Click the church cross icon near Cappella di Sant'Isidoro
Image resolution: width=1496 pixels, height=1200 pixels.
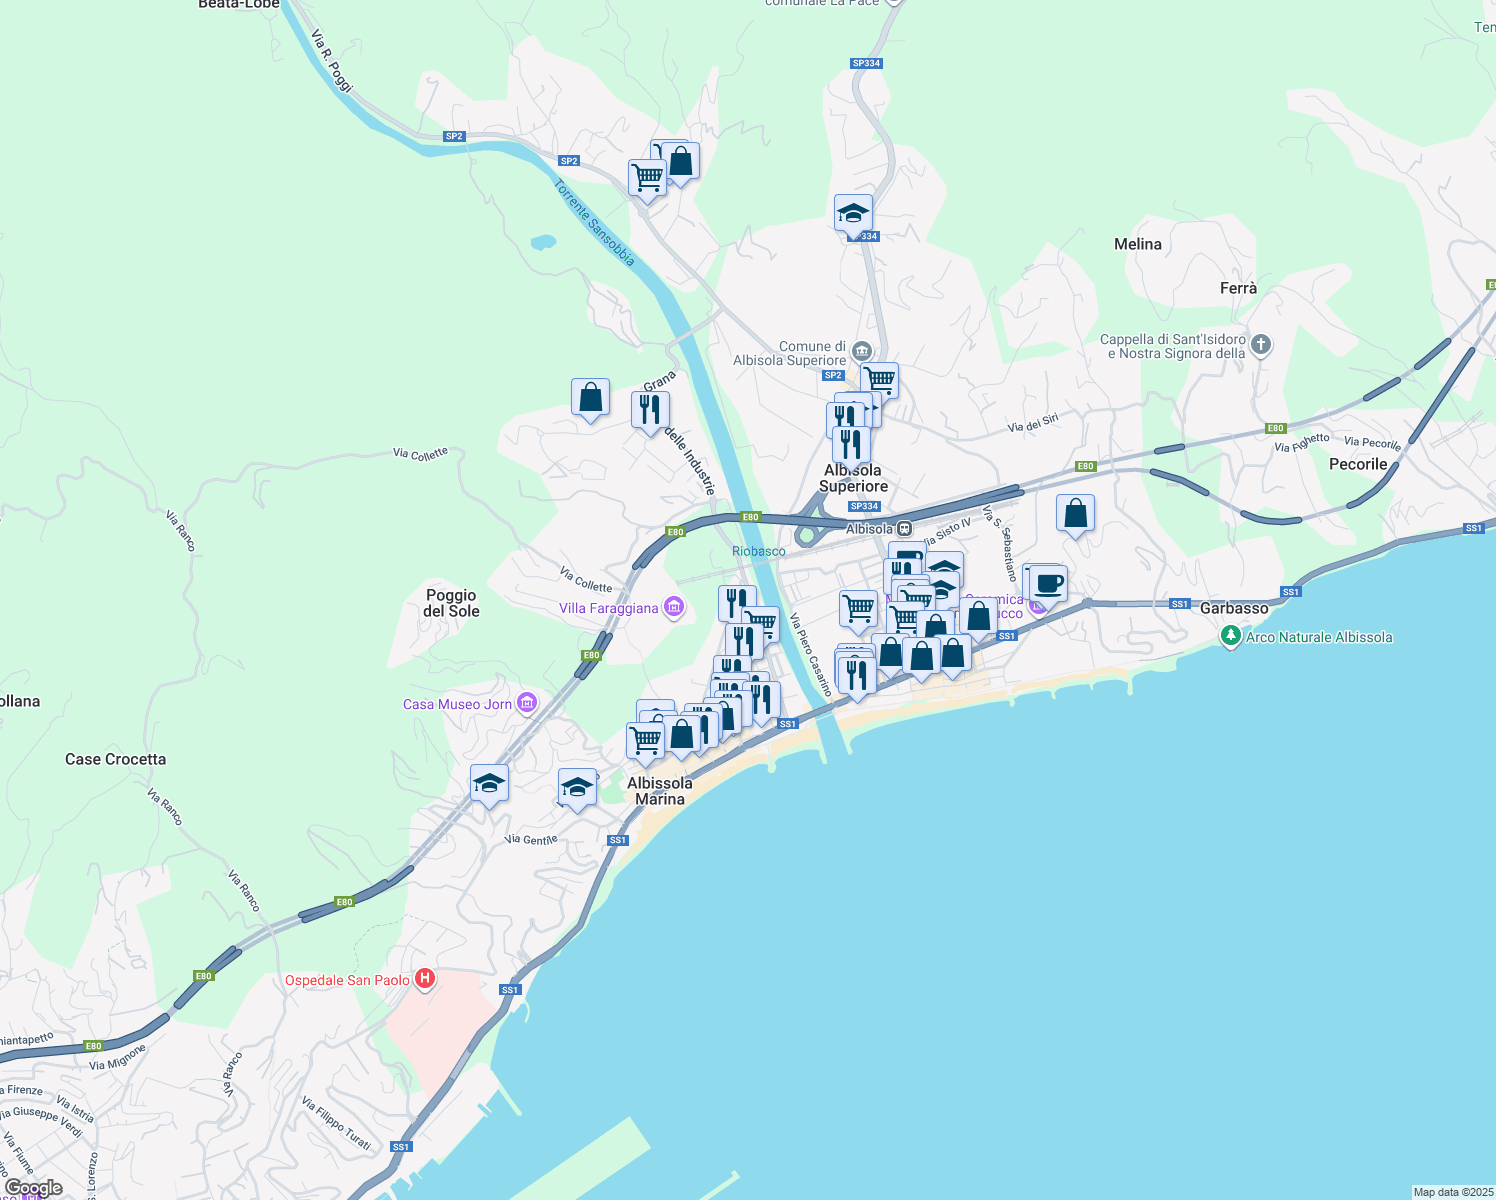[1259, 345]
